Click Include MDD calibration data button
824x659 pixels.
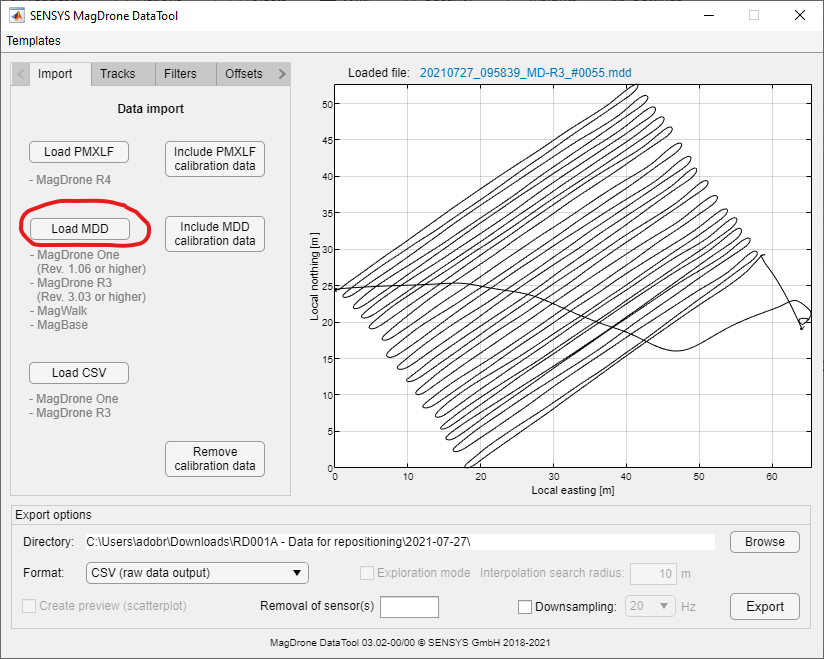[215, 234]
